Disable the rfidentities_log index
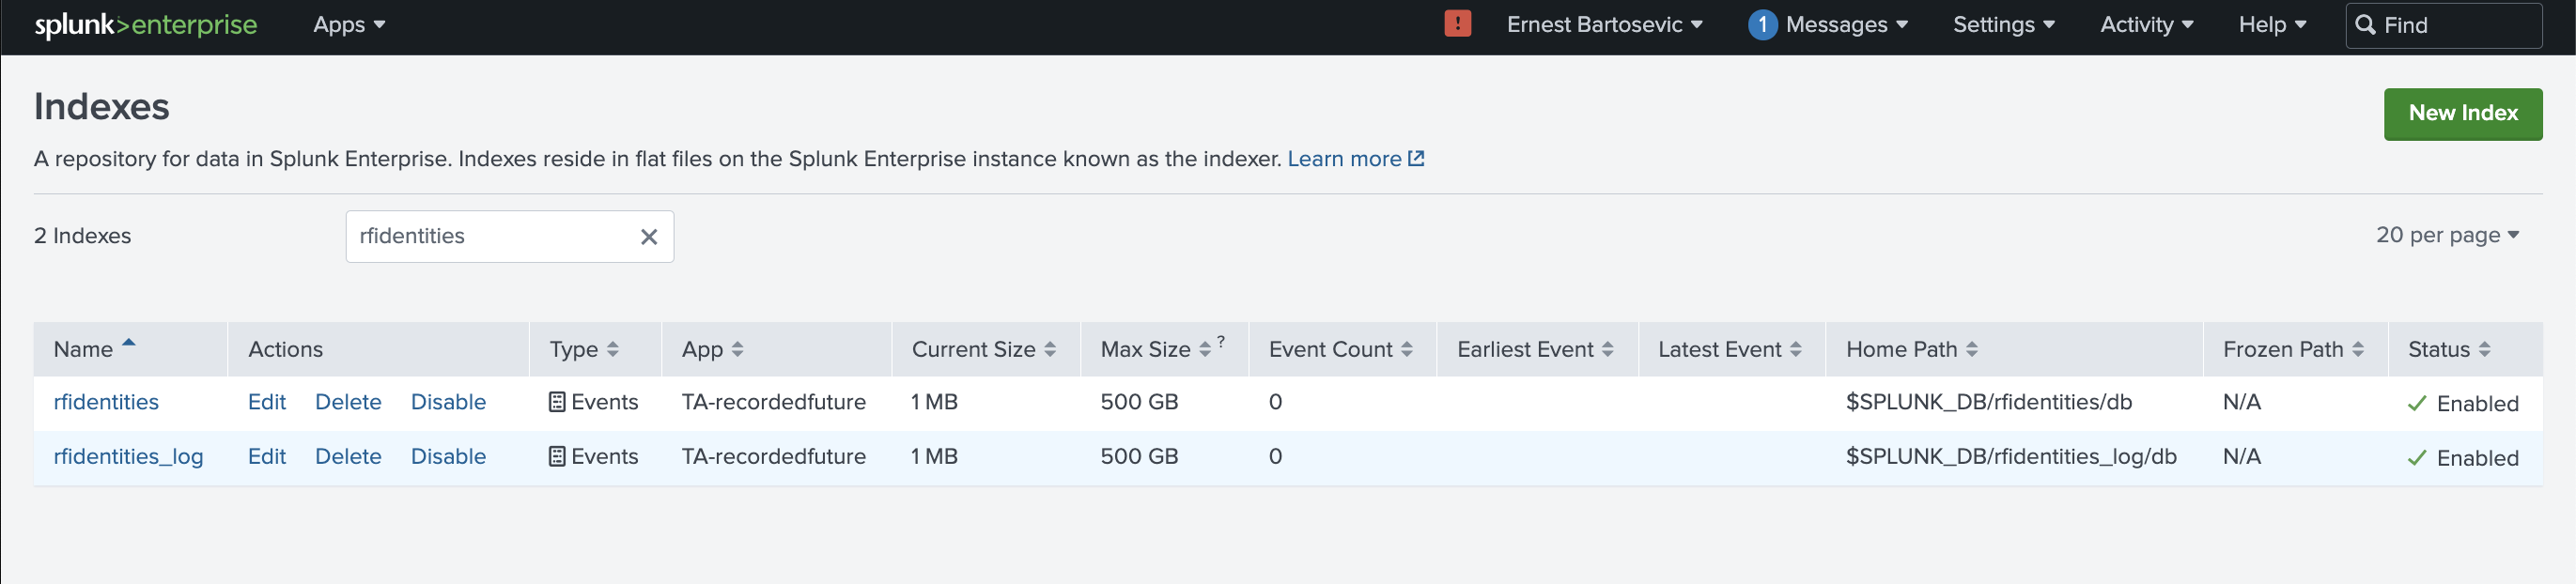 click(x=448, y=456)
